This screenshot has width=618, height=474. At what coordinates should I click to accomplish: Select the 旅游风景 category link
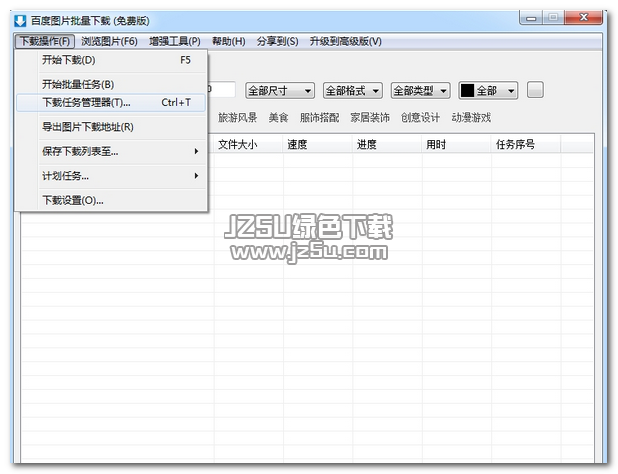click(x=238, y=117)
